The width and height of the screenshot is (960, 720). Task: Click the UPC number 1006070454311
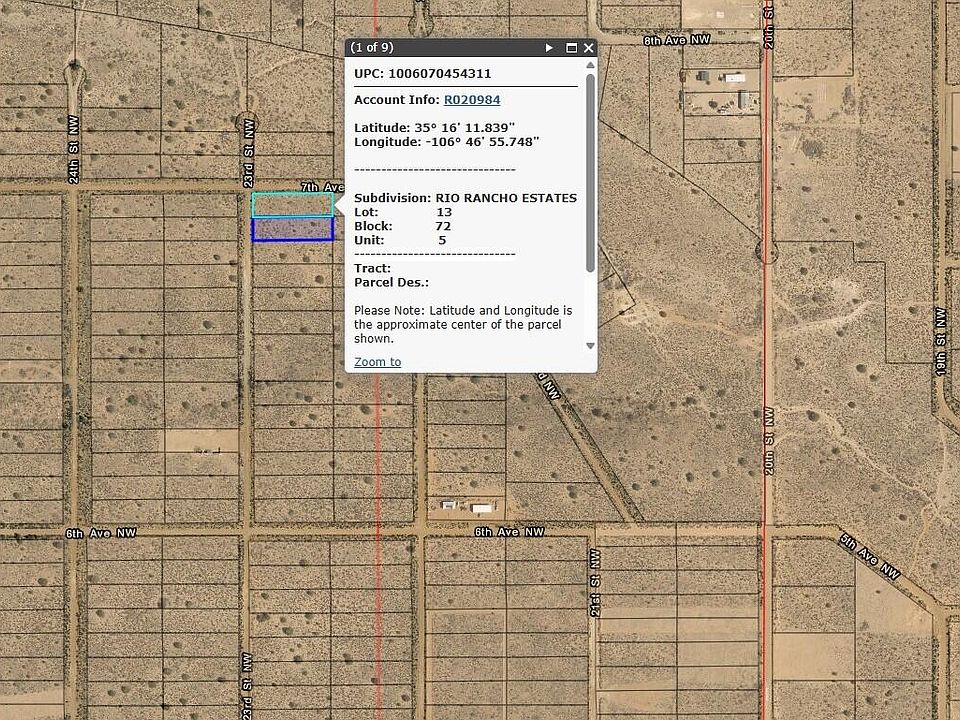point(440,74)
